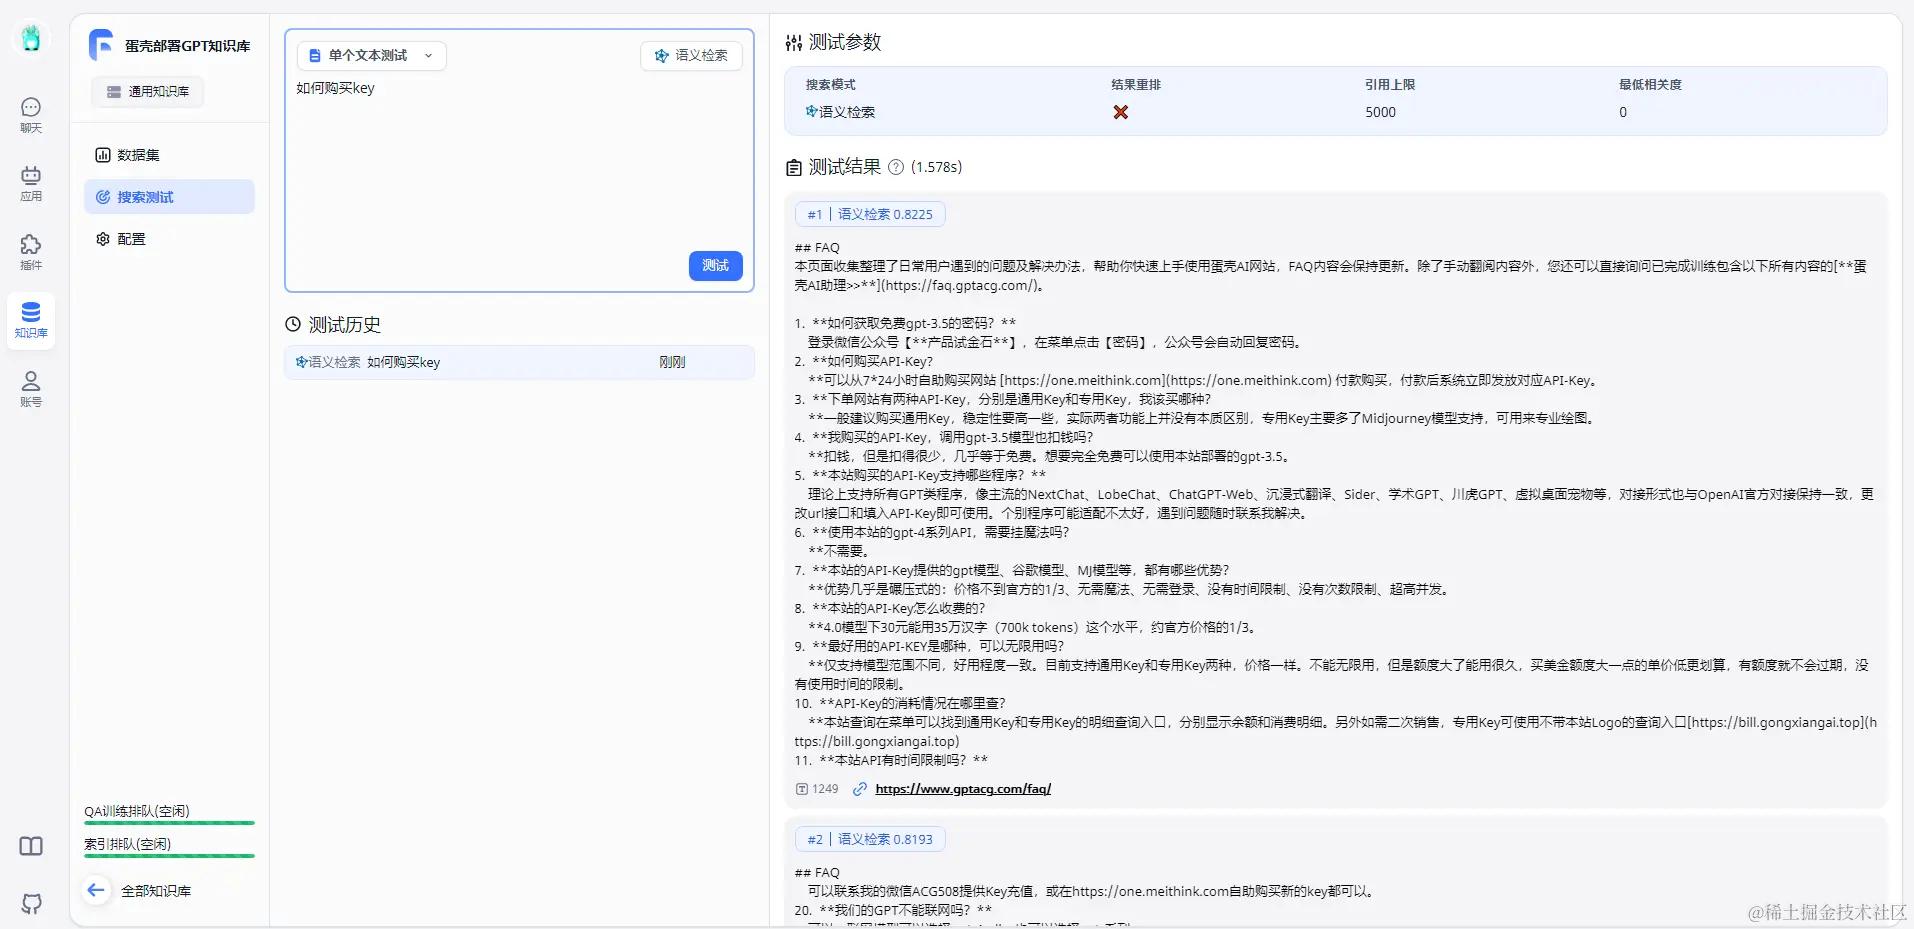Toggle the 通用知识库 knowledge base label
The width and height of the screenshot is (1914, 929).
[x=147, y=91]
